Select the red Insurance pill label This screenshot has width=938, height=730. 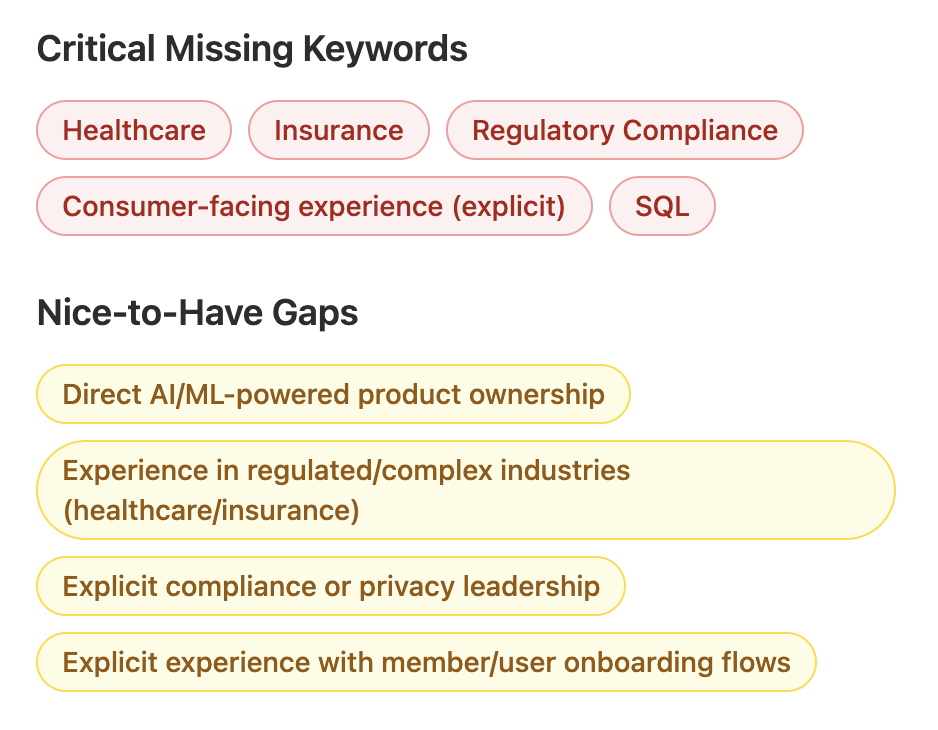(339, 130)
